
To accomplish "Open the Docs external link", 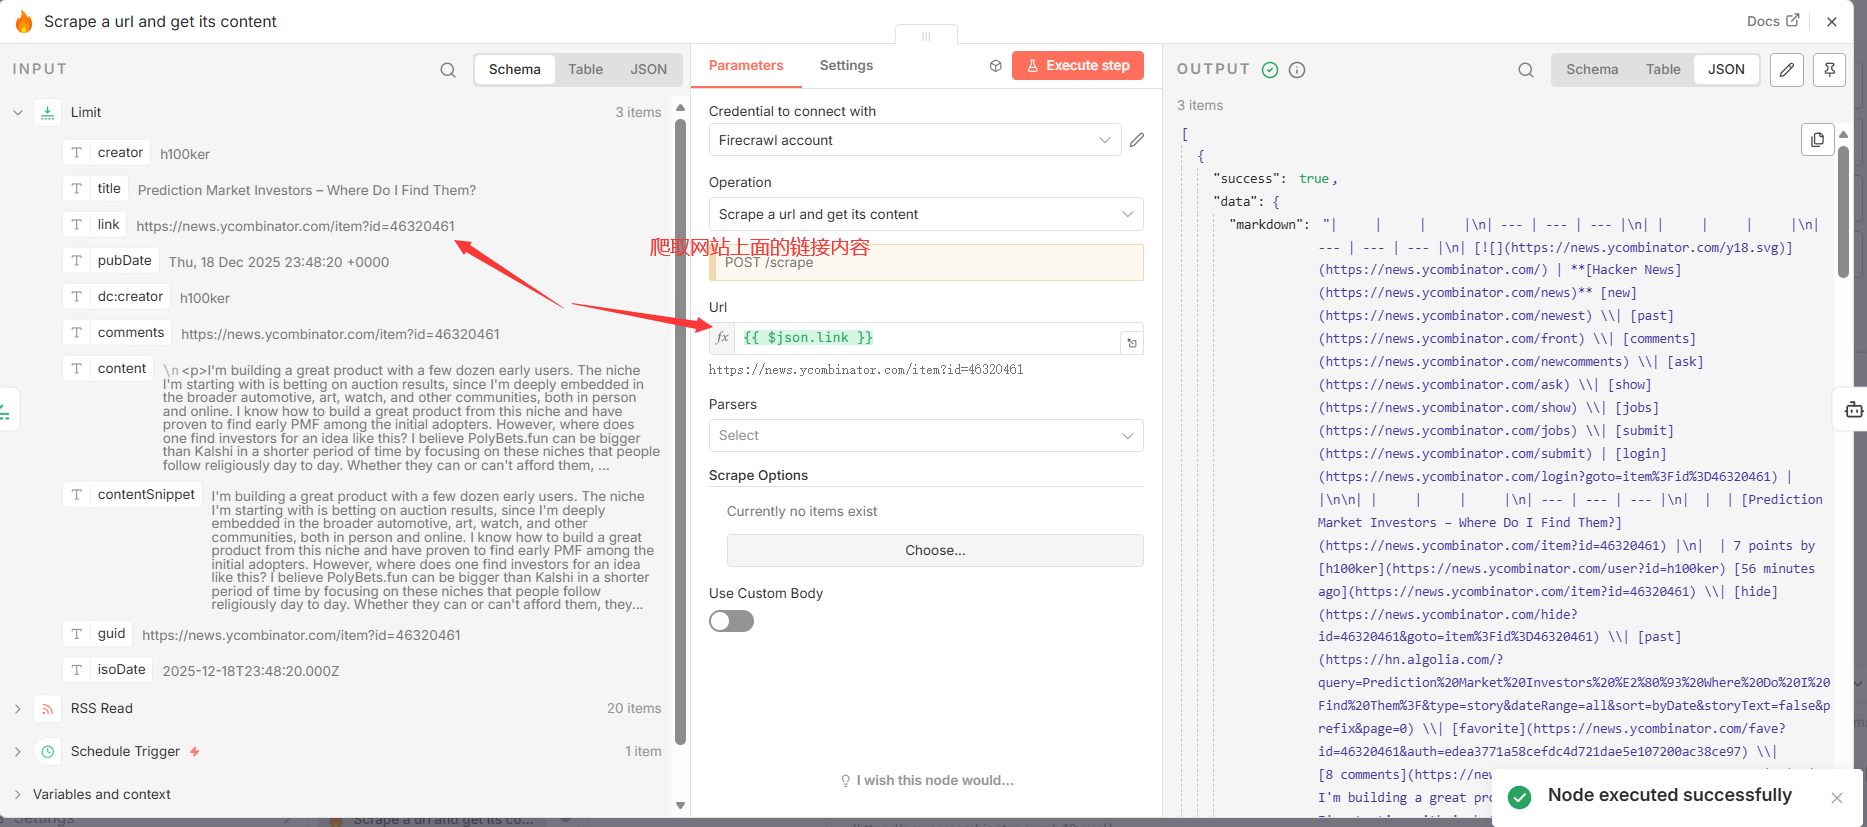I will coord(1773,21).
